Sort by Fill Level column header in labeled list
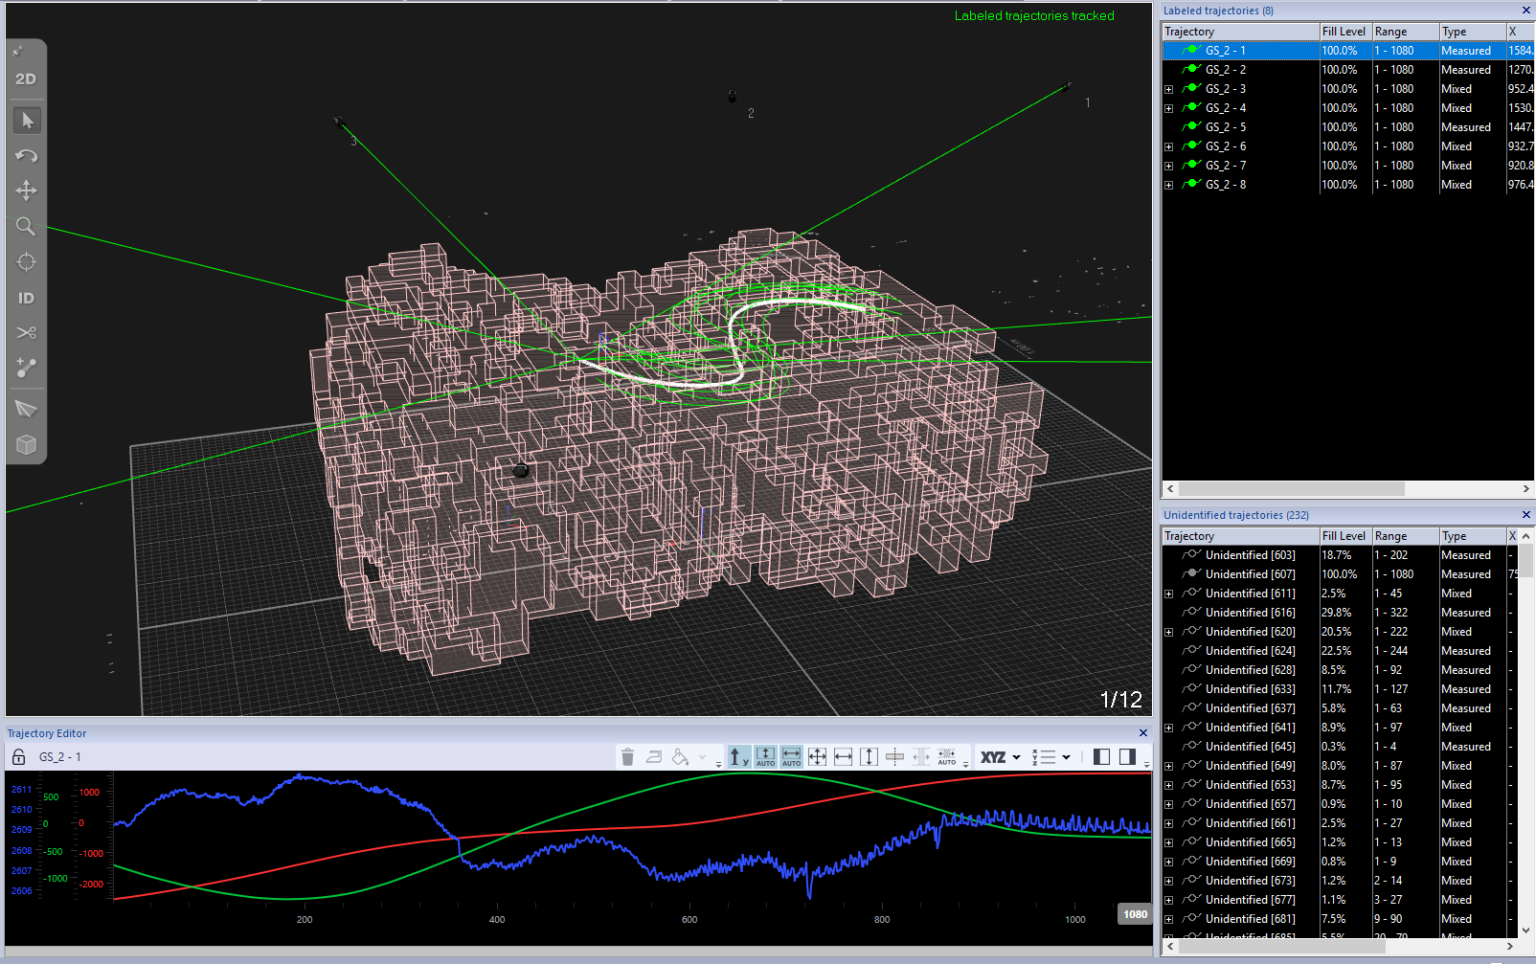Image resolution: width=1536 pixels, height=964 pixels. (x=1343, y=32)
